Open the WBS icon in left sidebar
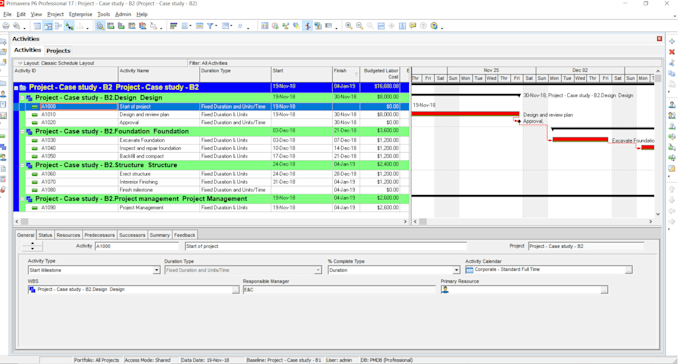The width and height of the screenshot is (680, 364). coord(3,147)
